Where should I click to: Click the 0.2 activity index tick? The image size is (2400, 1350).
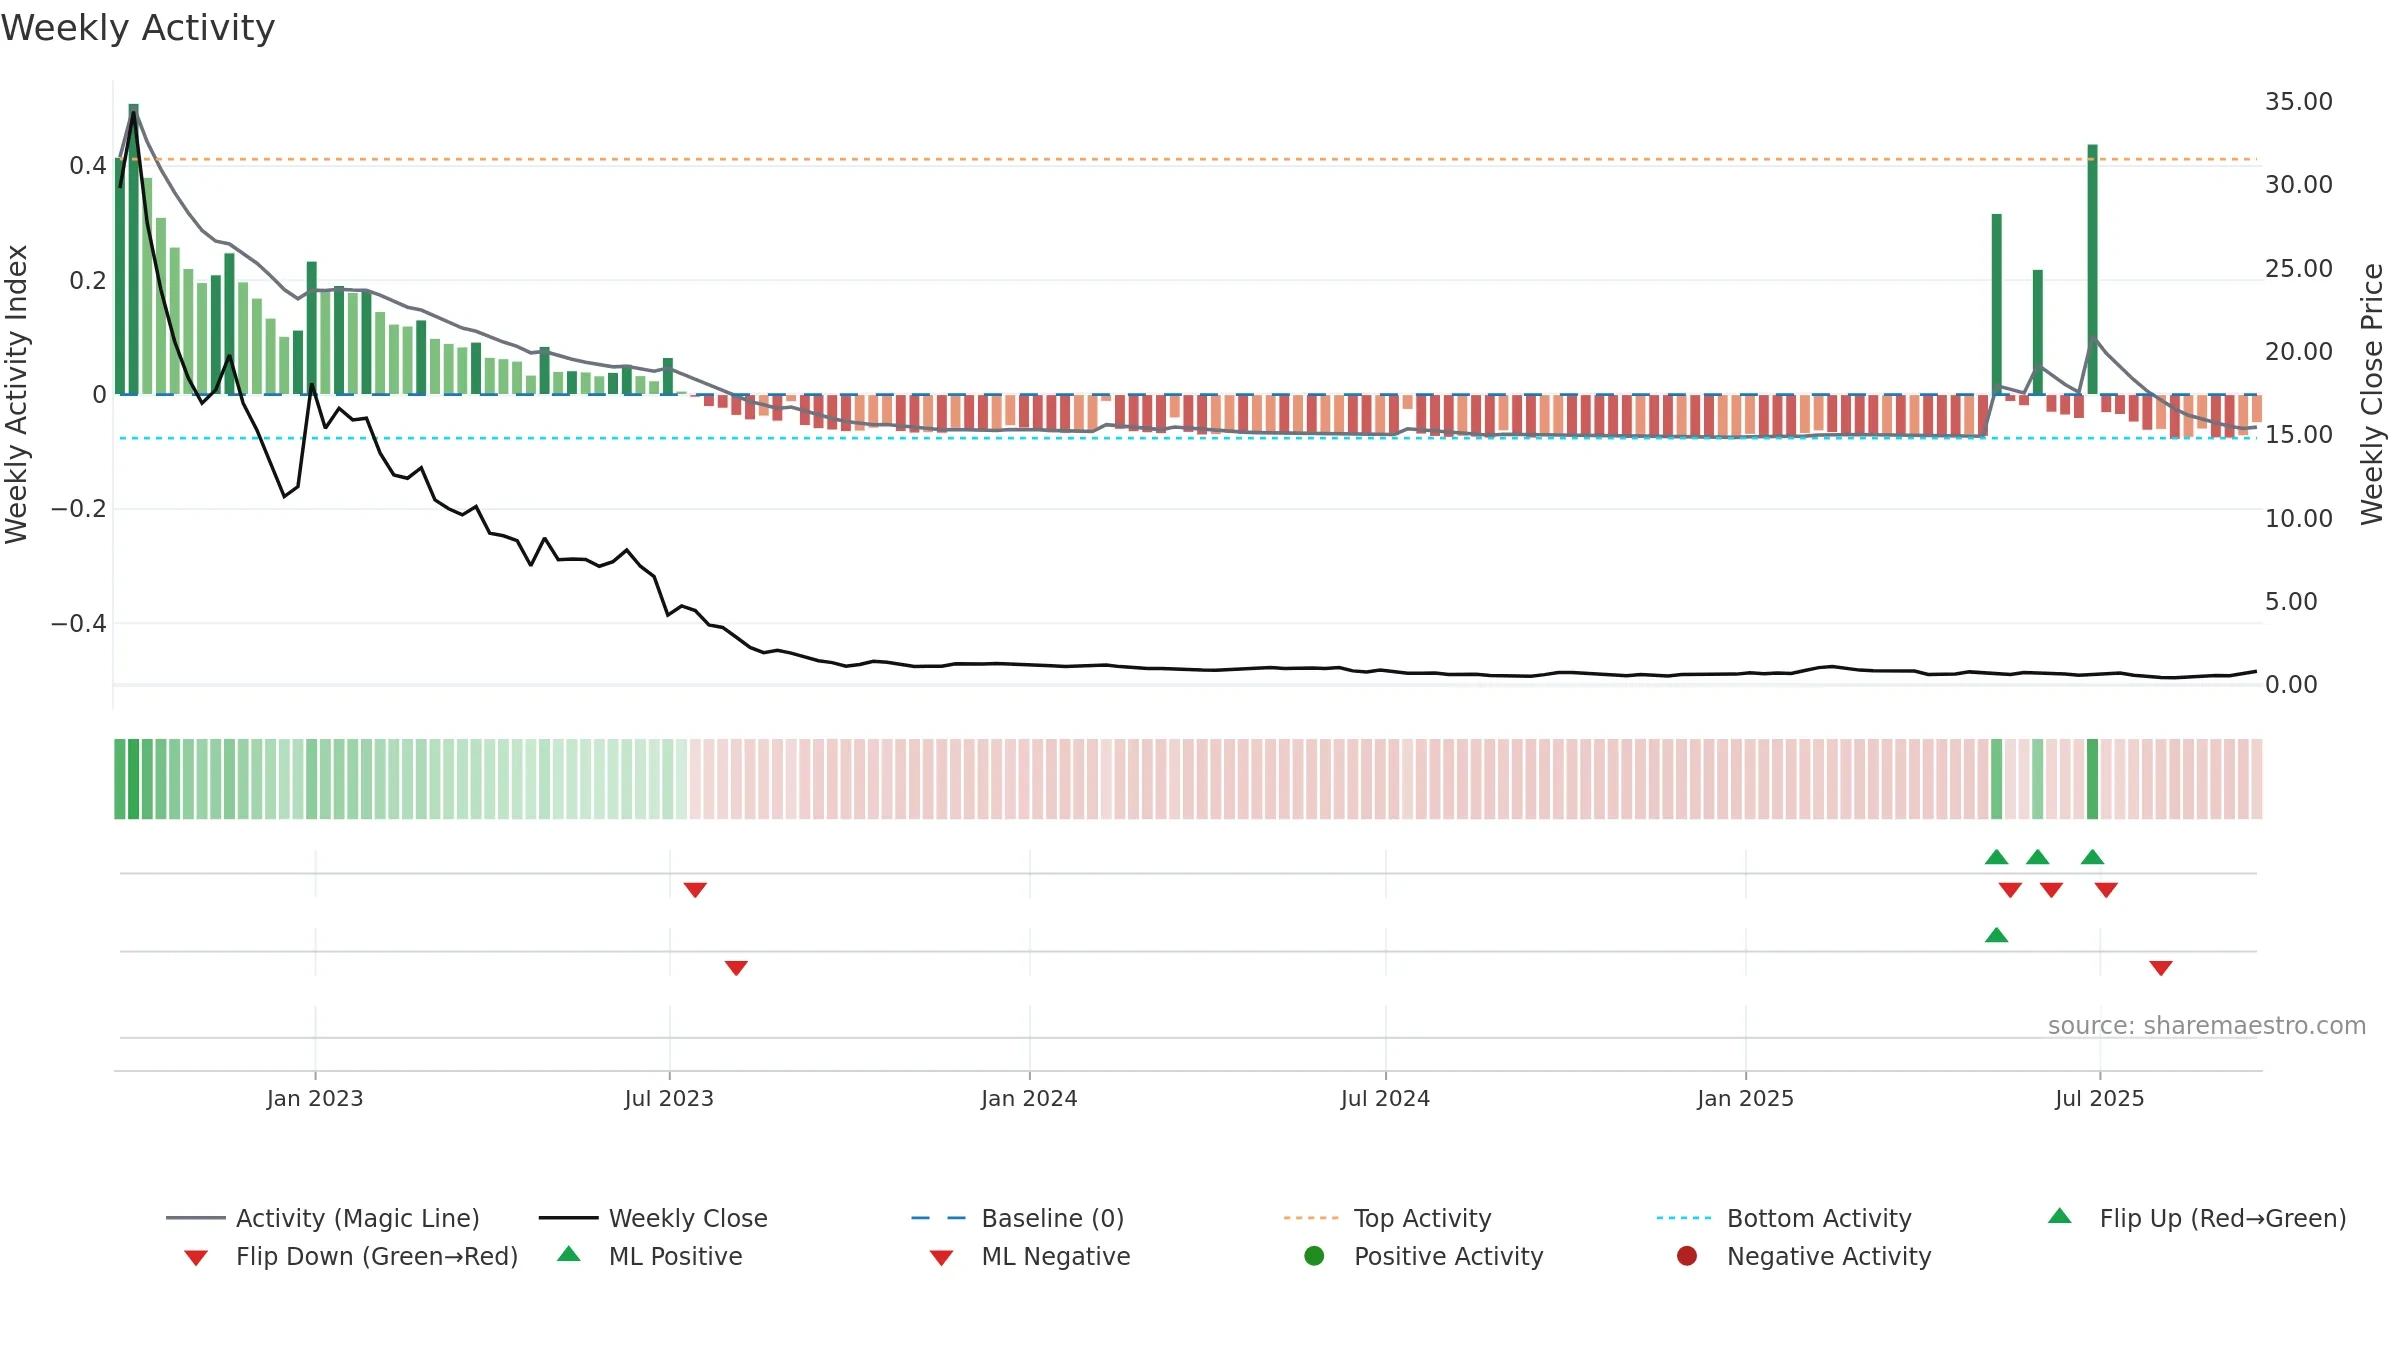(87, 280)
